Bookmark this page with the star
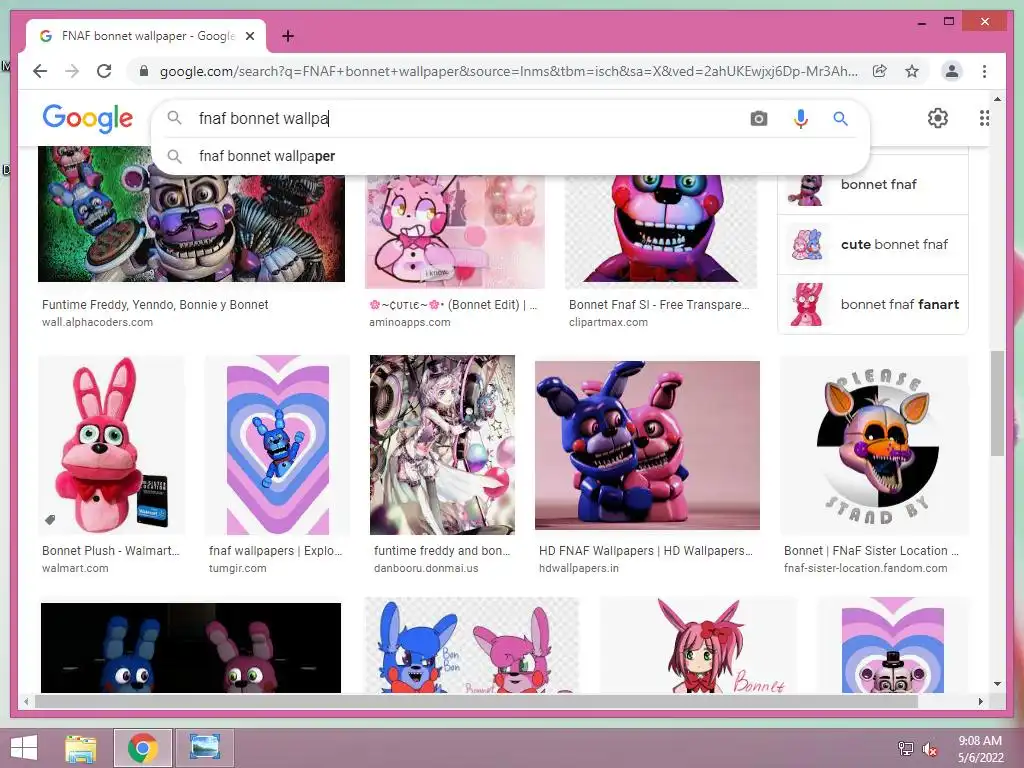 tap(912, 71)
